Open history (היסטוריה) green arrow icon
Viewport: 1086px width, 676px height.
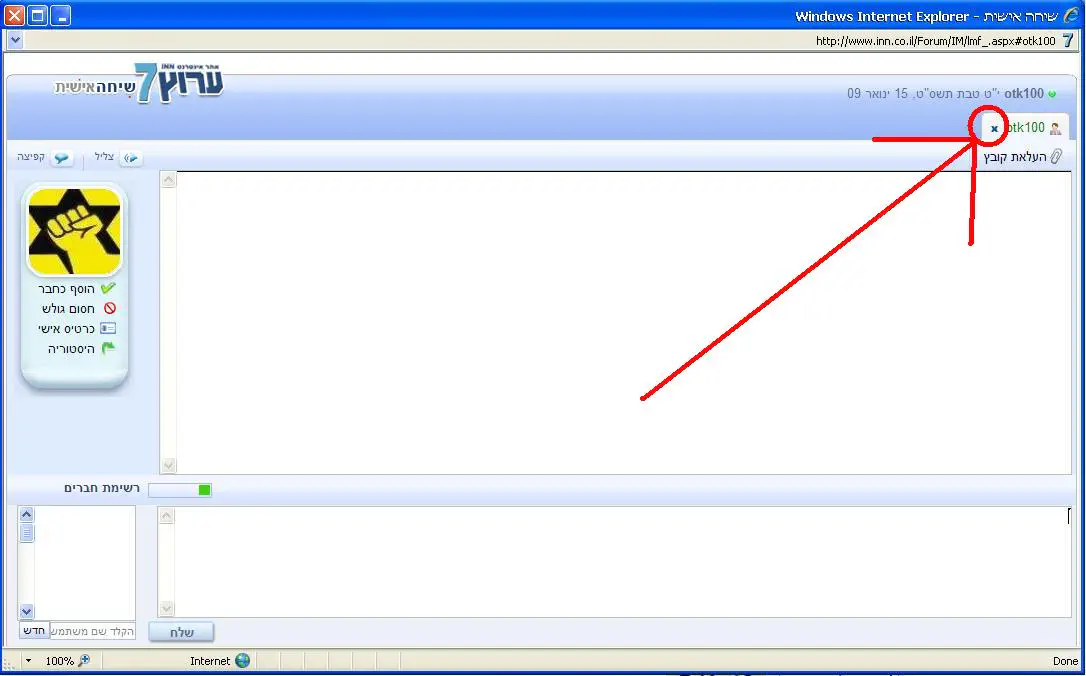[108, 348]
